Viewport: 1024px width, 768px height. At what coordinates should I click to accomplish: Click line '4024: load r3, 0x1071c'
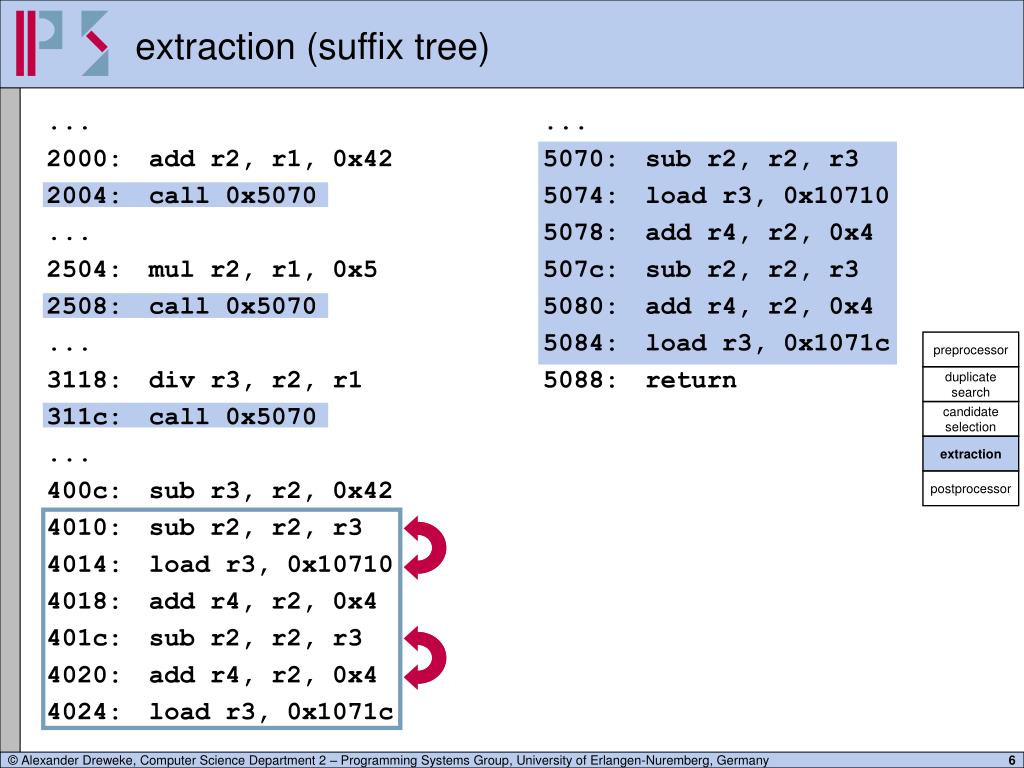click(x=220, y=711)
